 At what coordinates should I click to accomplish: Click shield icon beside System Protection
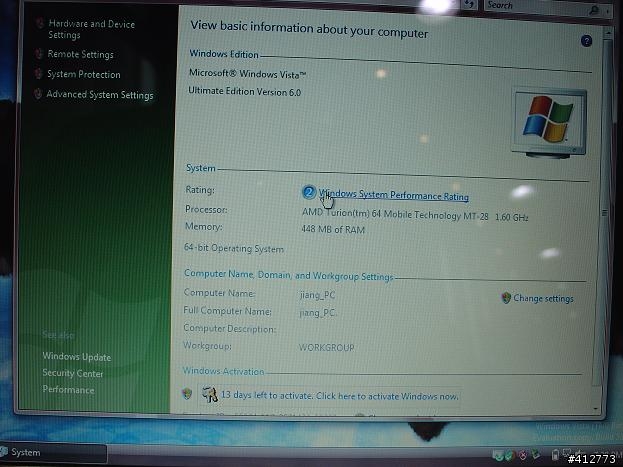click(38, 74)
